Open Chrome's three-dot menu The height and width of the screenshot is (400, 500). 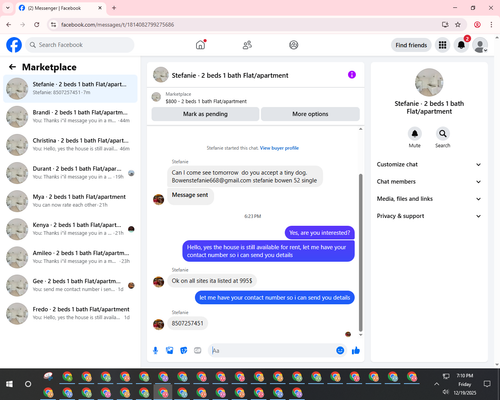[491, 25]
